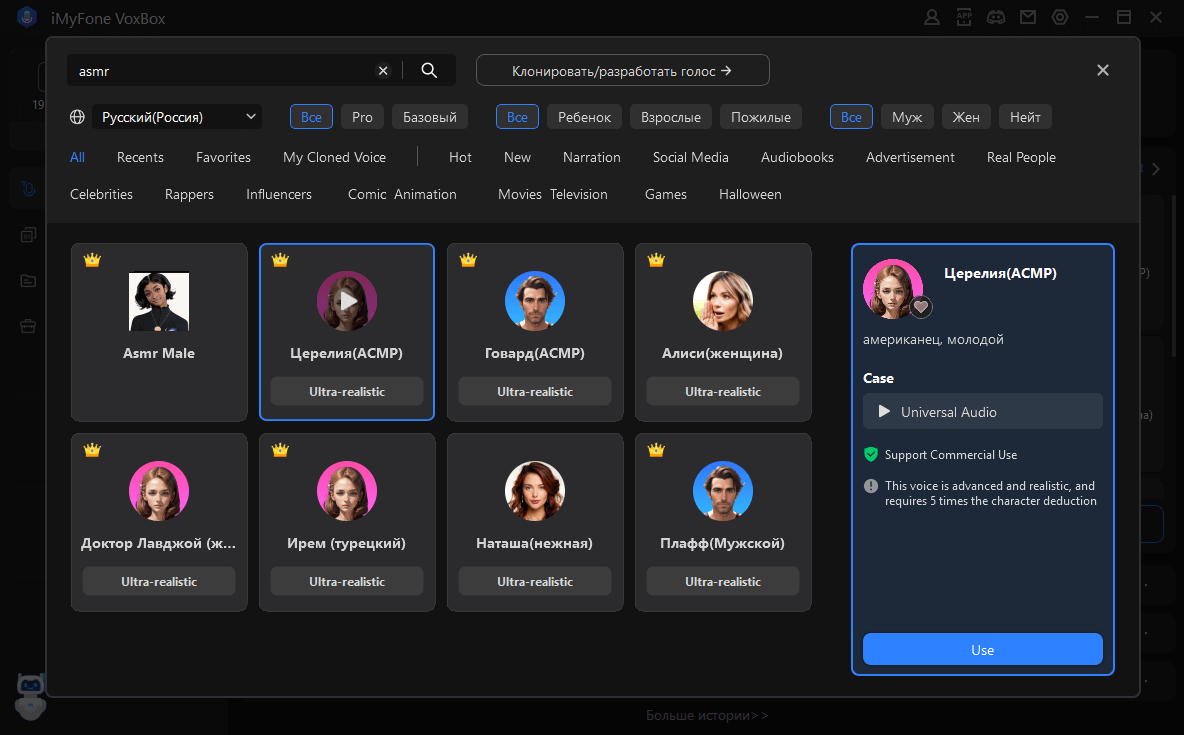Open the chatbot robot icon
Image resolution: width=1184 pixels, height=735 pixels.
pos(30,695)
